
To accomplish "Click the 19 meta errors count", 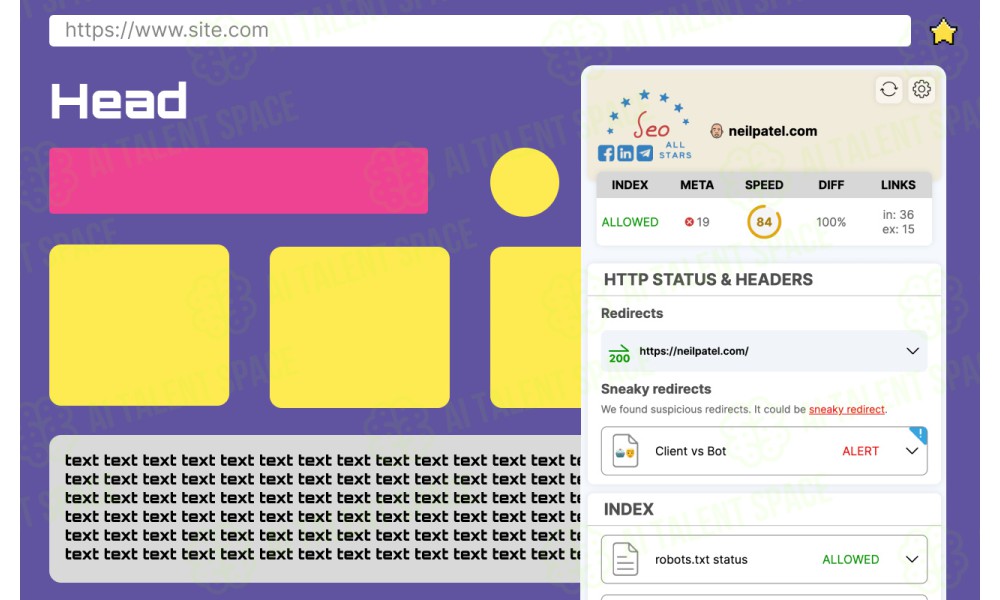I will click(x=703, y=222).
